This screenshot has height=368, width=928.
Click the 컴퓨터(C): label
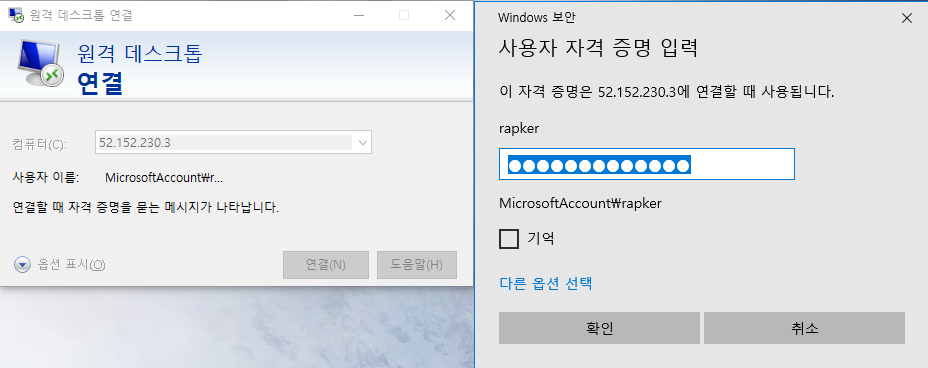40,144
